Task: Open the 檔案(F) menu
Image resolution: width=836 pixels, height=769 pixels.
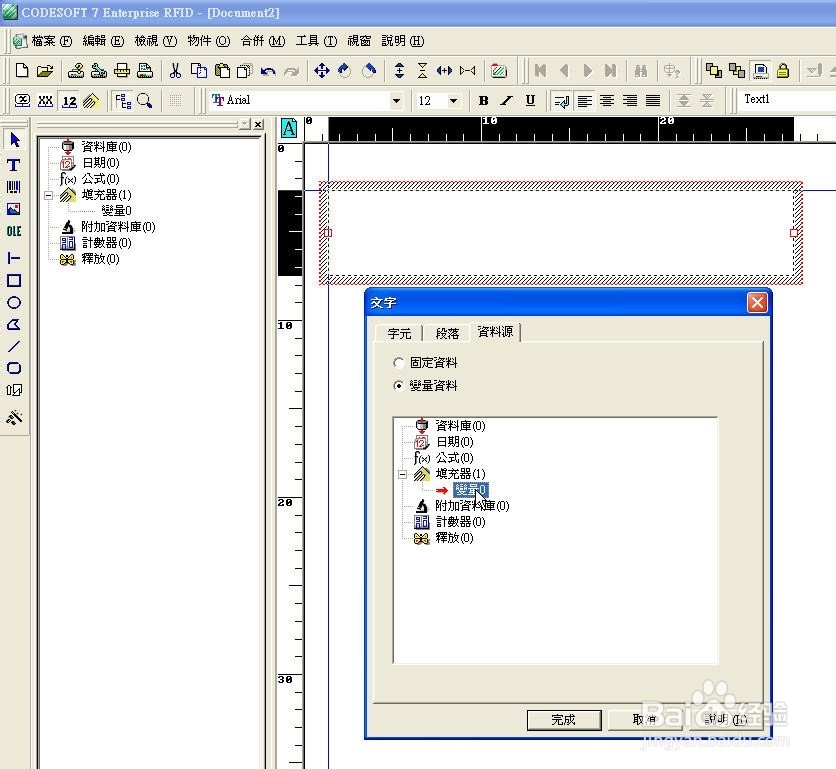Action: 51,41
